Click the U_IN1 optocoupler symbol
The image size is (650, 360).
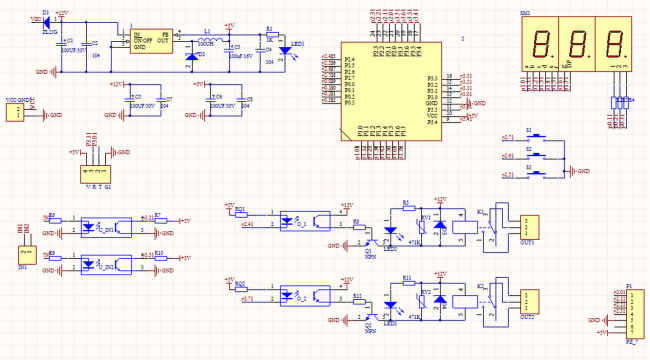(106, 227)
